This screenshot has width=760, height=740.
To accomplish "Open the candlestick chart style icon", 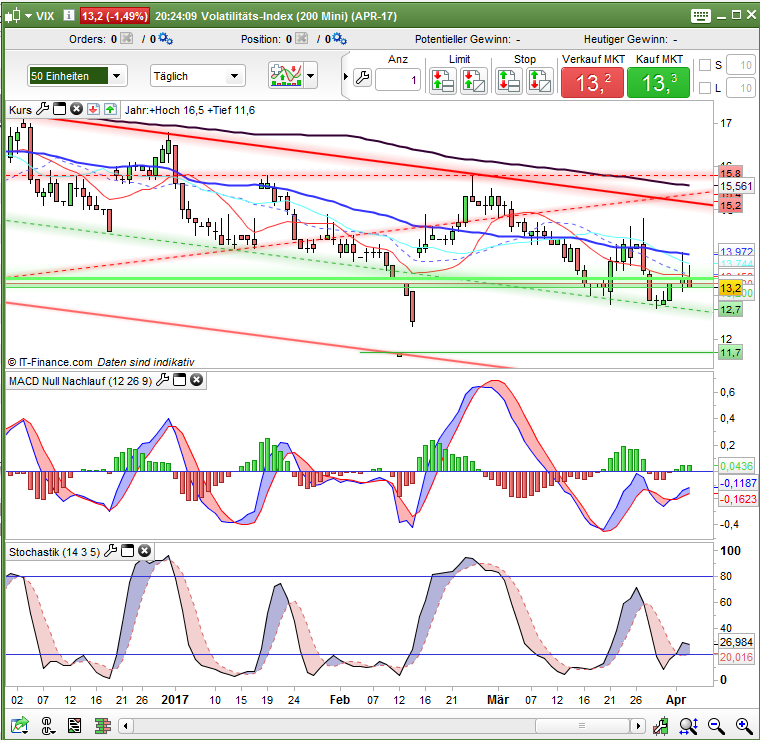I will (14, 16).
